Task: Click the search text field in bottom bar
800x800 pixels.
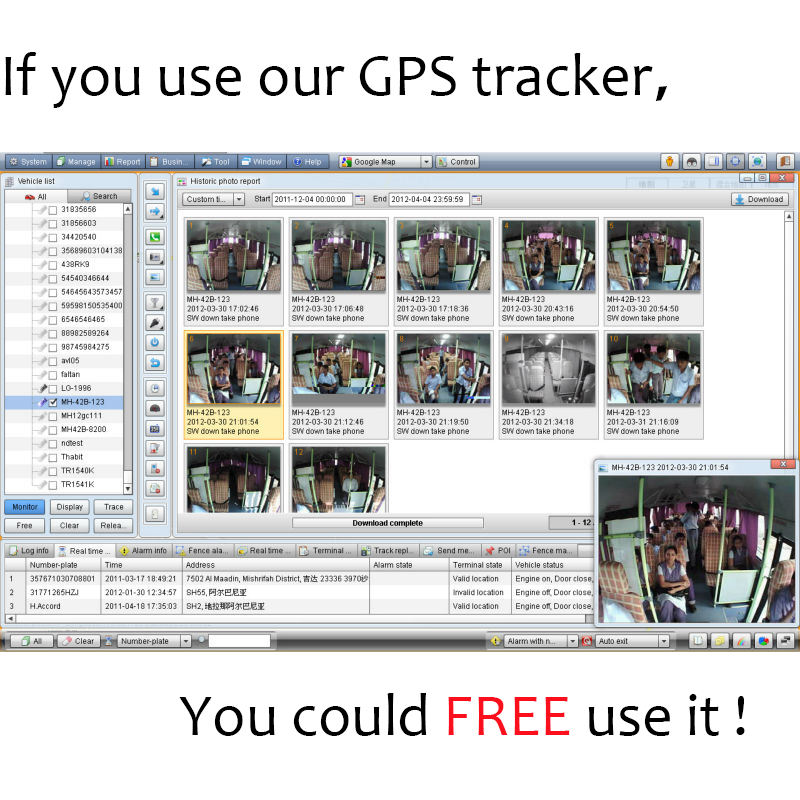Action: coord(239,641)
